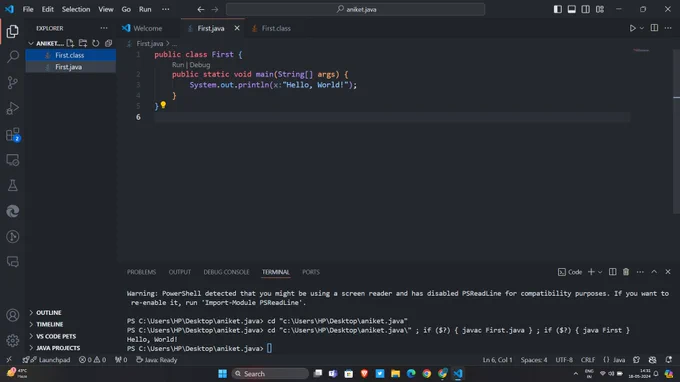This screenshot has height=382, width=680.
Task: Switch to DEBUG CONSOLE panel tab
Action: 226,272
